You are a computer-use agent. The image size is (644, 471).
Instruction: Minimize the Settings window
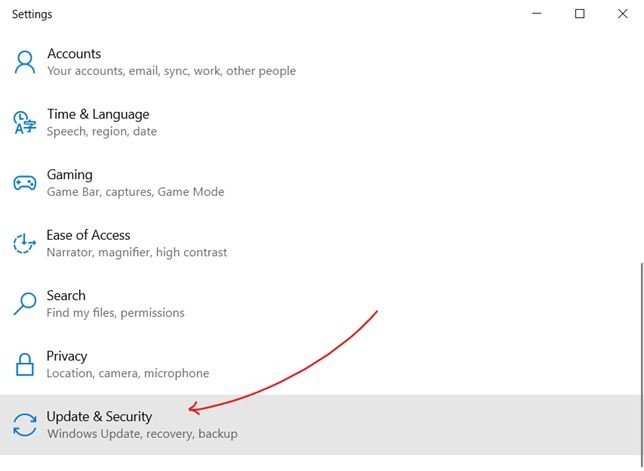534,14
